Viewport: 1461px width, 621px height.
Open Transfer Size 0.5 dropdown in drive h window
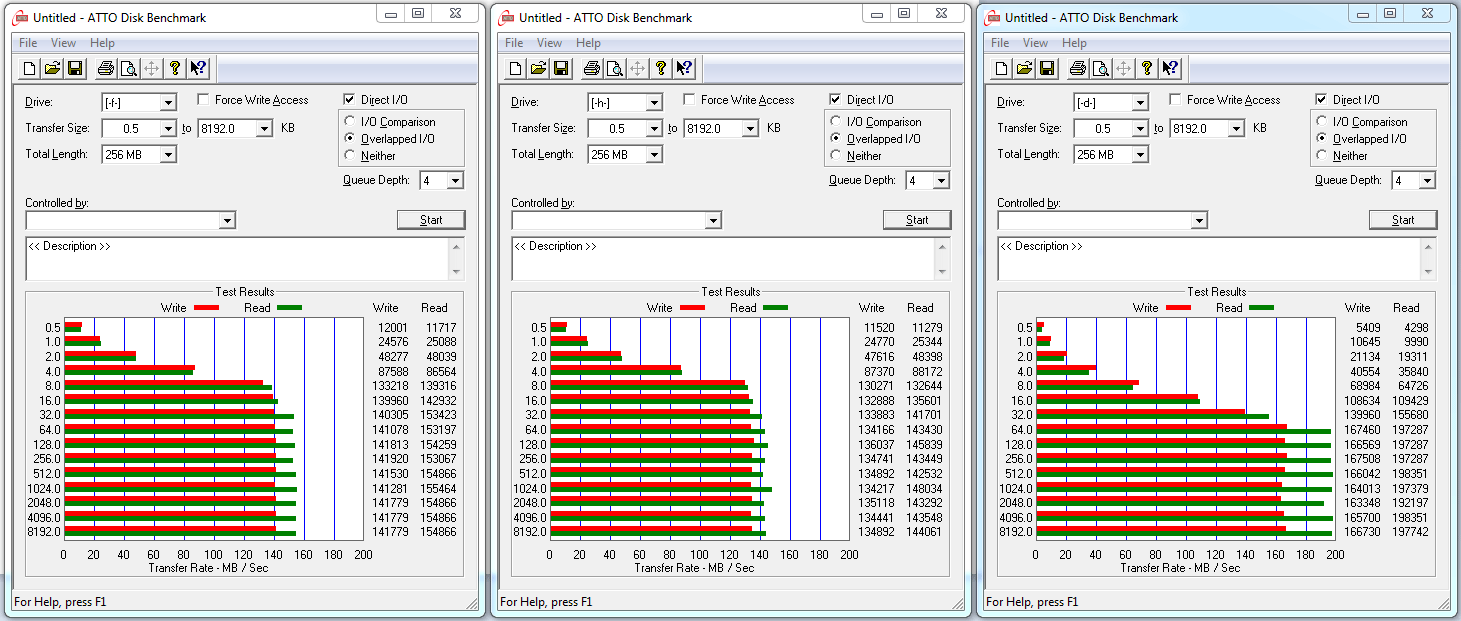pos(654,128)
